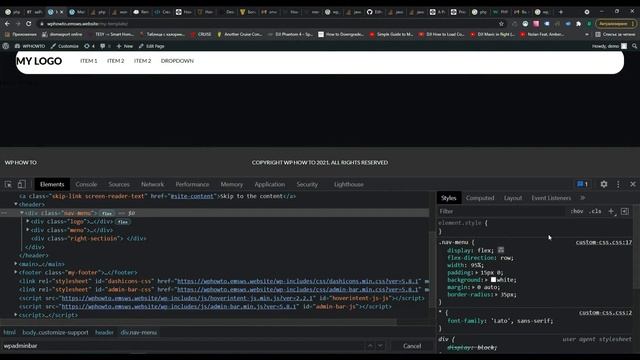This screenshot has width=640, height=360.
Task: Toggle the .cls class editor button
Action: 596,211
